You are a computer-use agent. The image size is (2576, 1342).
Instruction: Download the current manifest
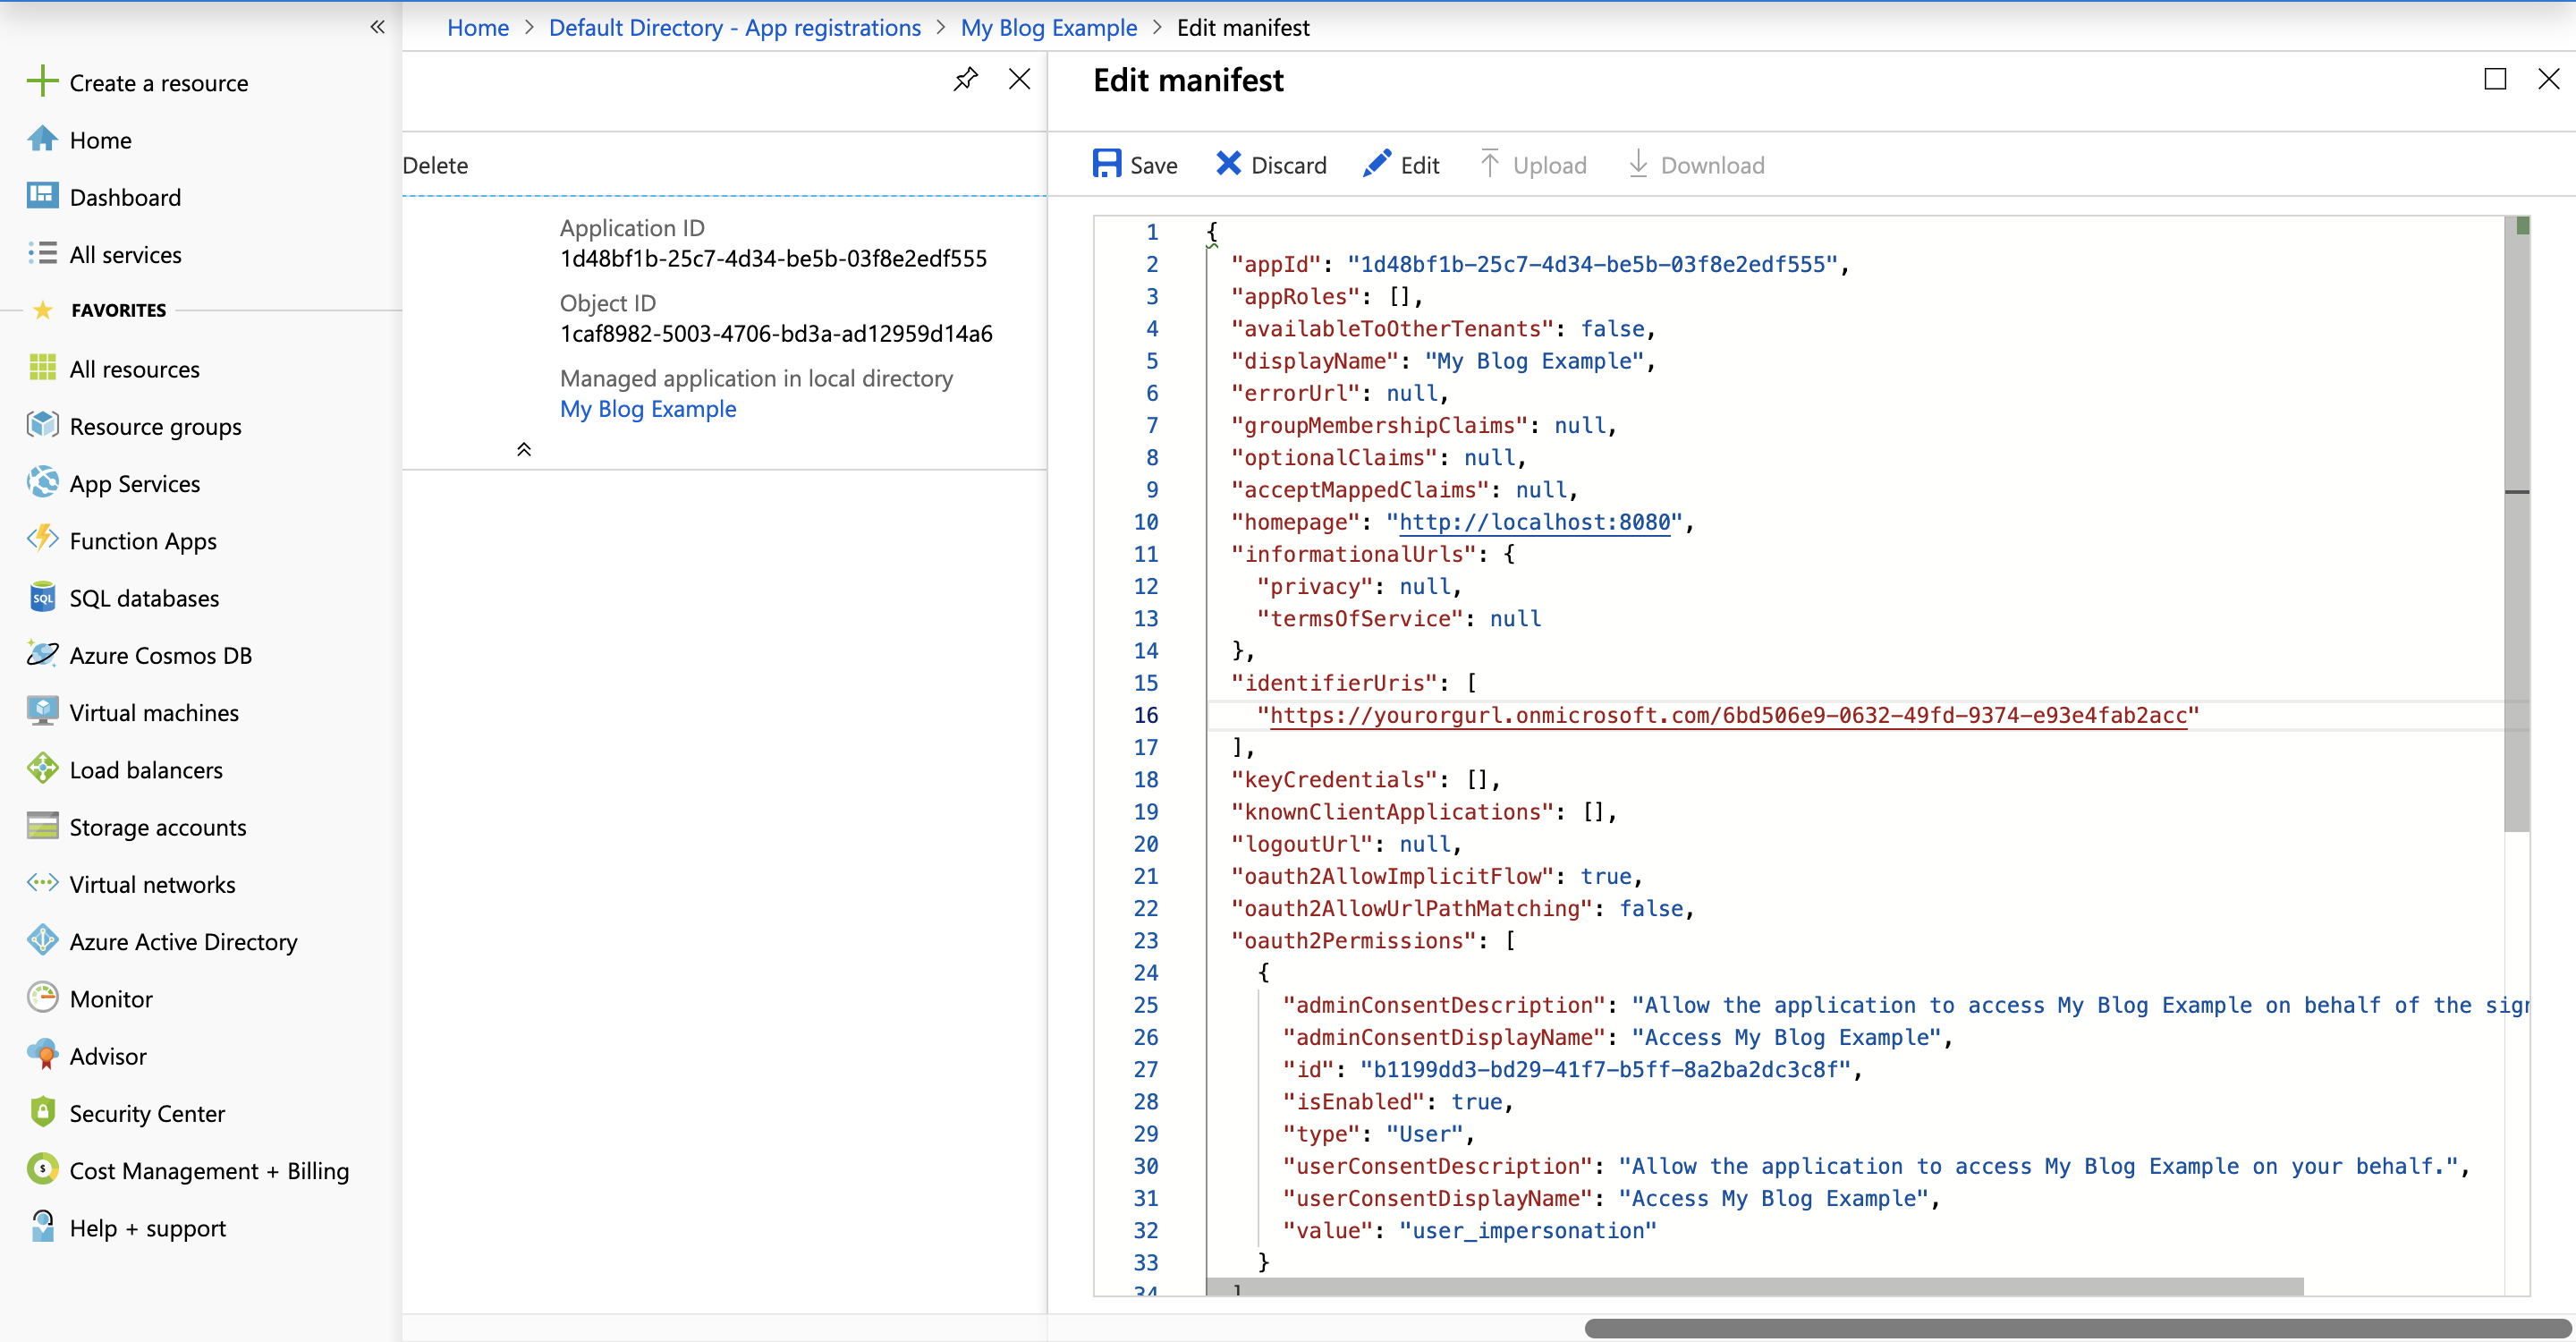coord(1695,164)
